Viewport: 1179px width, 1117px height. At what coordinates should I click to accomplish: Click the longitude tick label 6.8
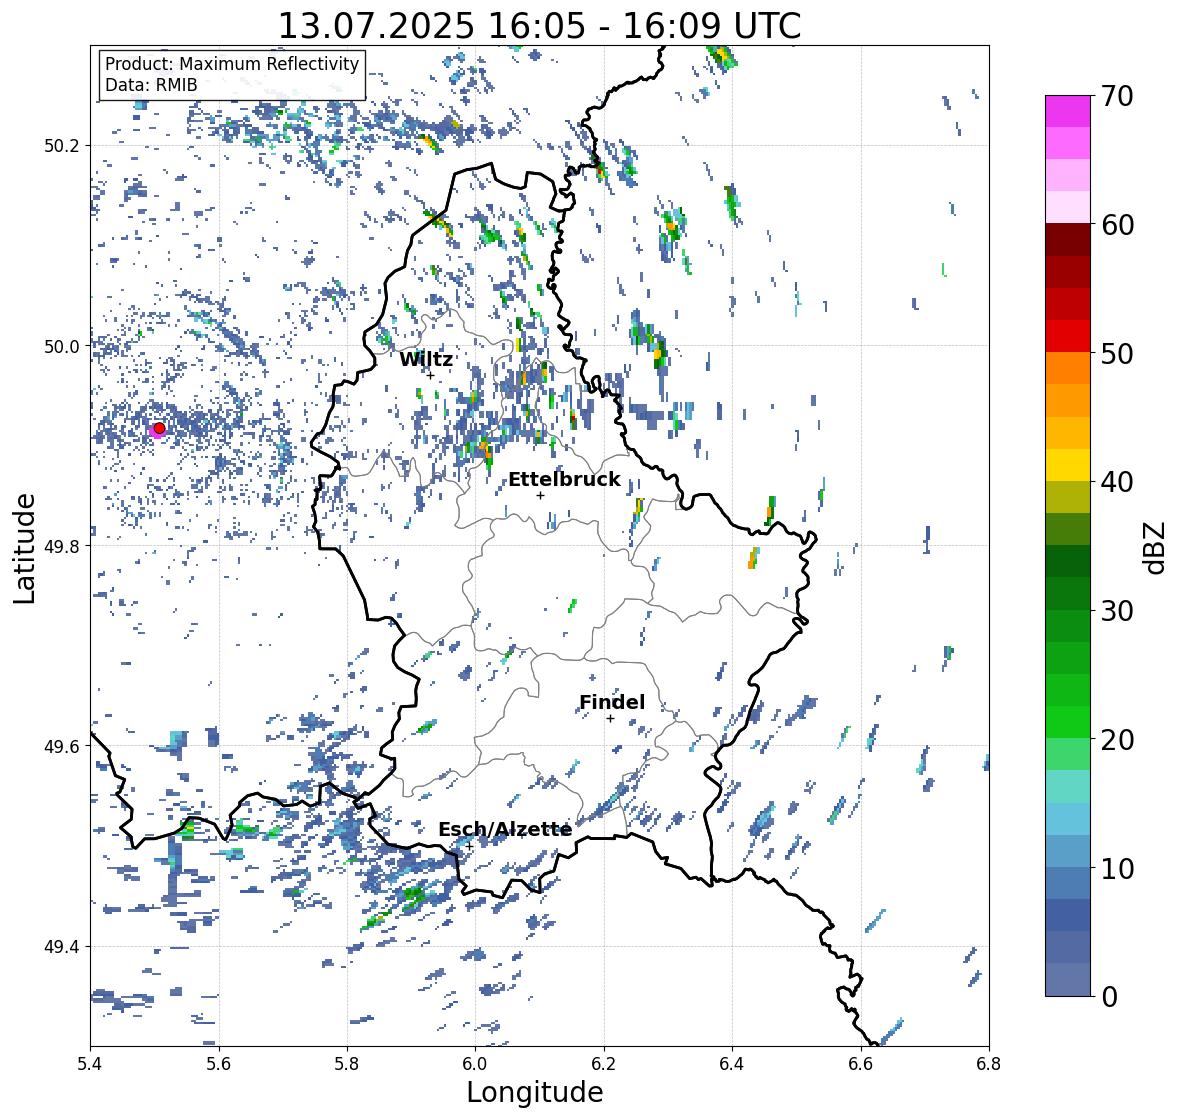click(989, 1064)
